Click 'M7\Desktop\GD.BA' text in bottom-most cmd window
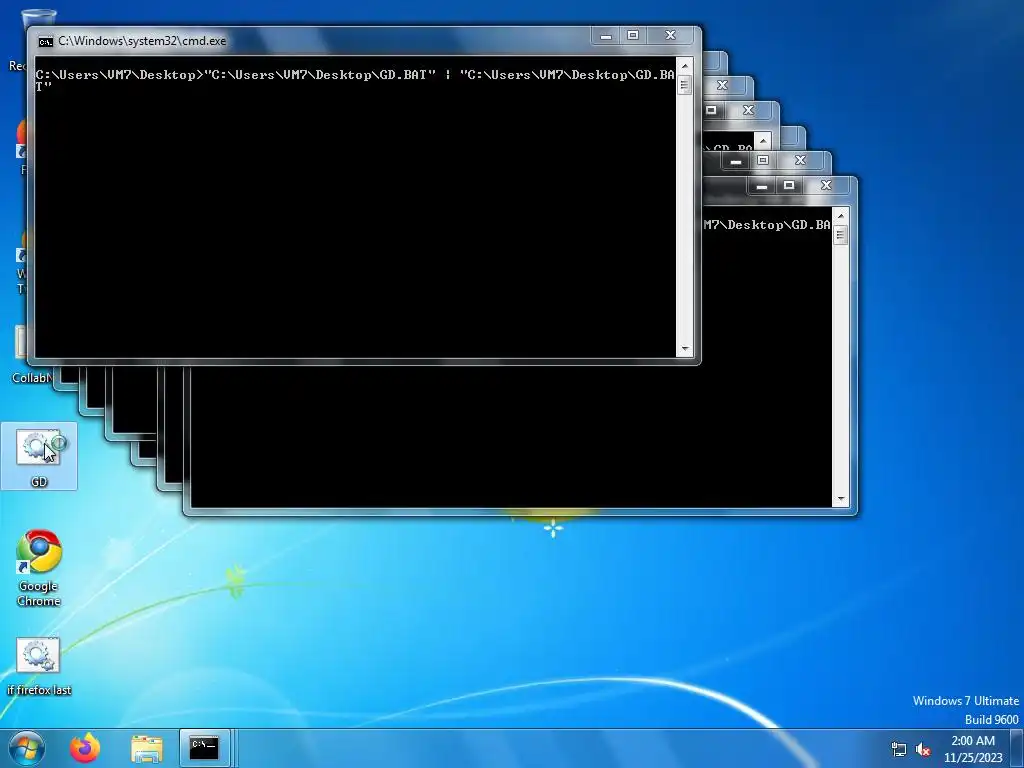Image resolution: width=1024 pixels, height=768 pixels. click(767, 225)
